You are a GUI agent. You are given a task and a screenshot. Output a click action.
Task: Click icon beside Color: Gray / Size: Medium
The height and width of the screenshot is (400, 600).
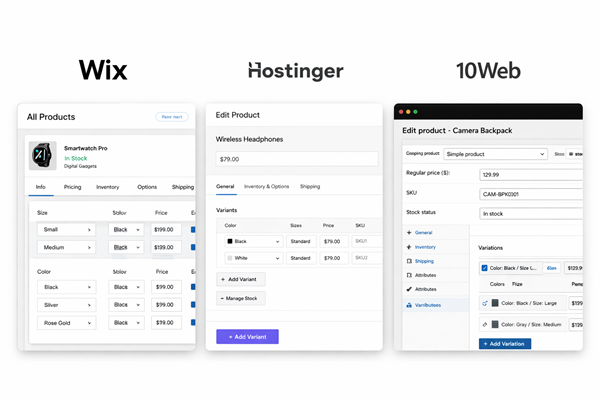pos(485,325)
